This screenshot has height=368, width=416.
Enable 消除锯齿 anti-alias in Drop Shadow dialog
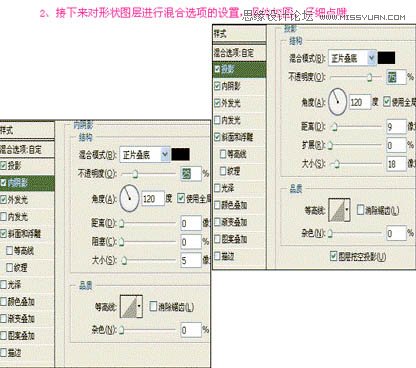pyautogui.click(x=360, y=210)
